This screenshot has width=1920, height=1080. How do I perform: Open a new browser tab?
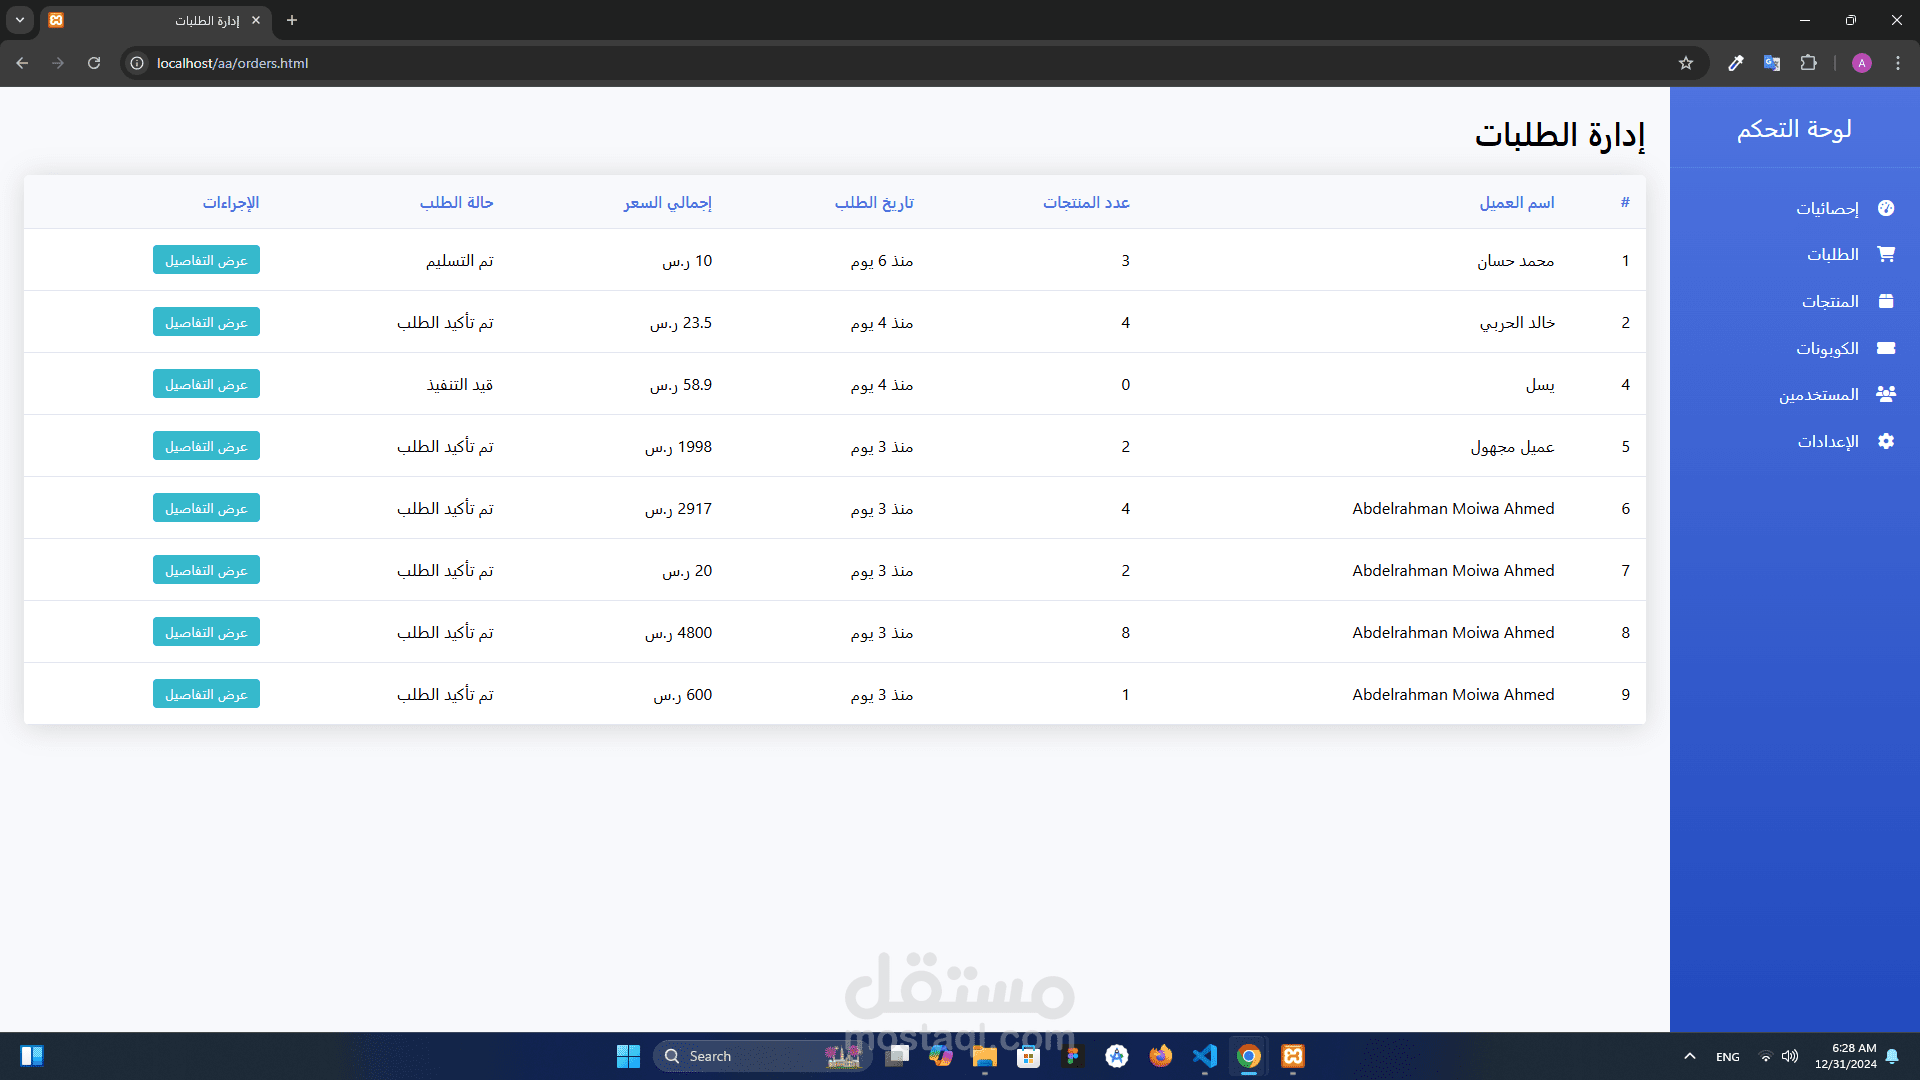(292, 20)
